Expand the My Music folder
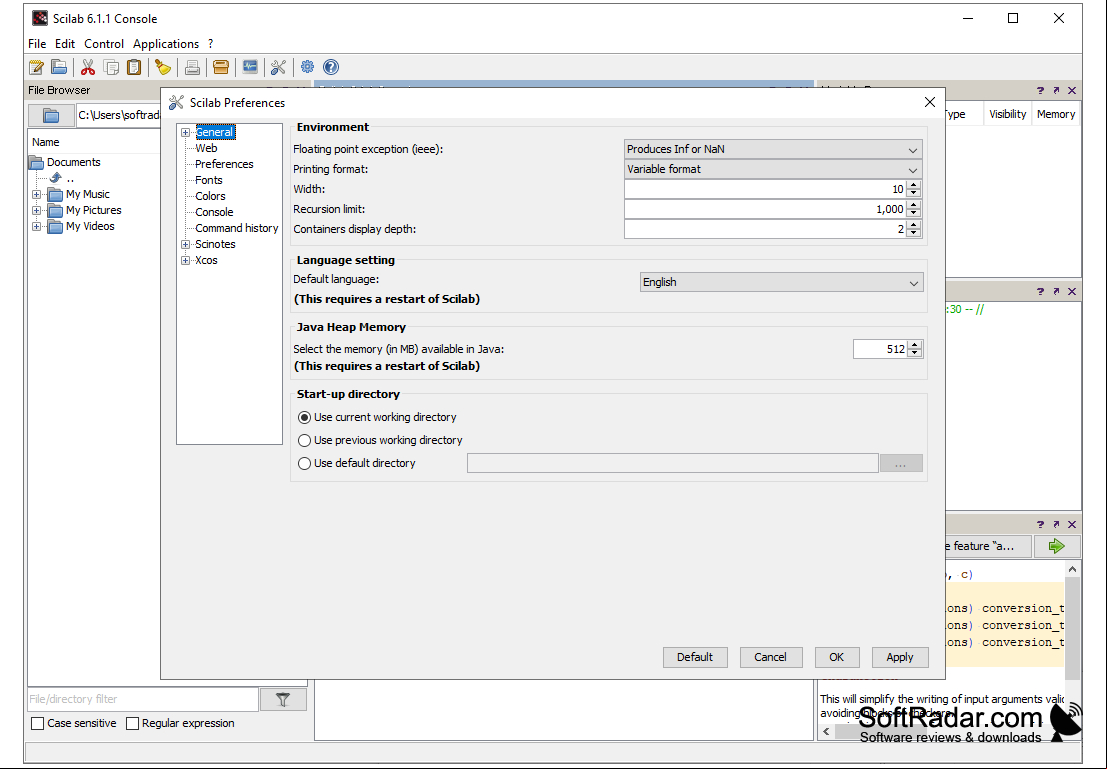The image size is (1107, 769). [36, 194]
